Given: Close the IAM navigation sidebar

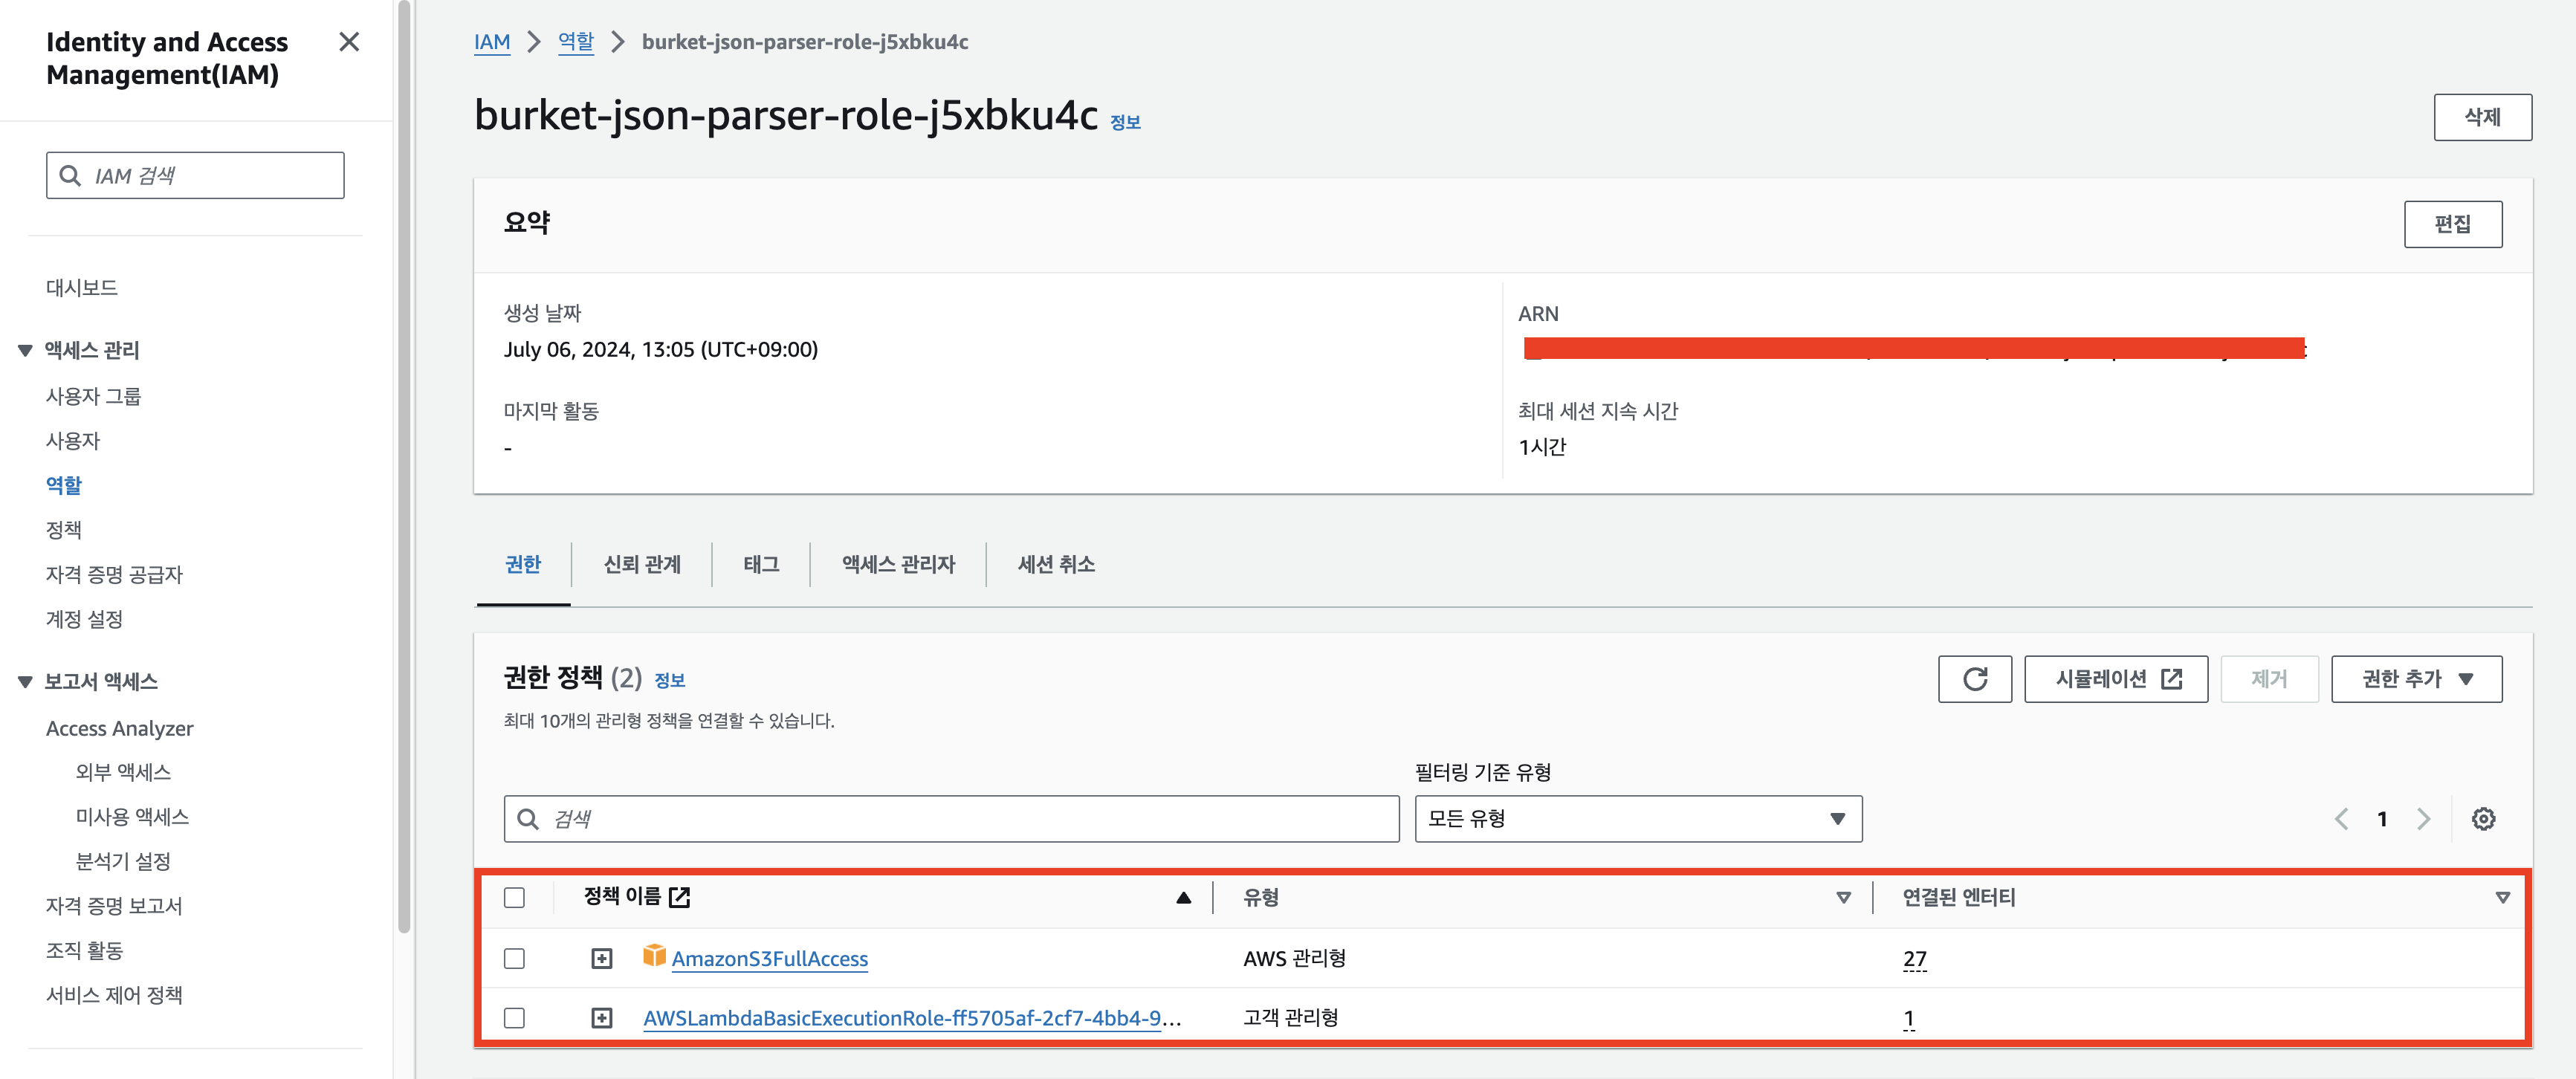Looking at the screenshot, I should click(x=349, y=42).
